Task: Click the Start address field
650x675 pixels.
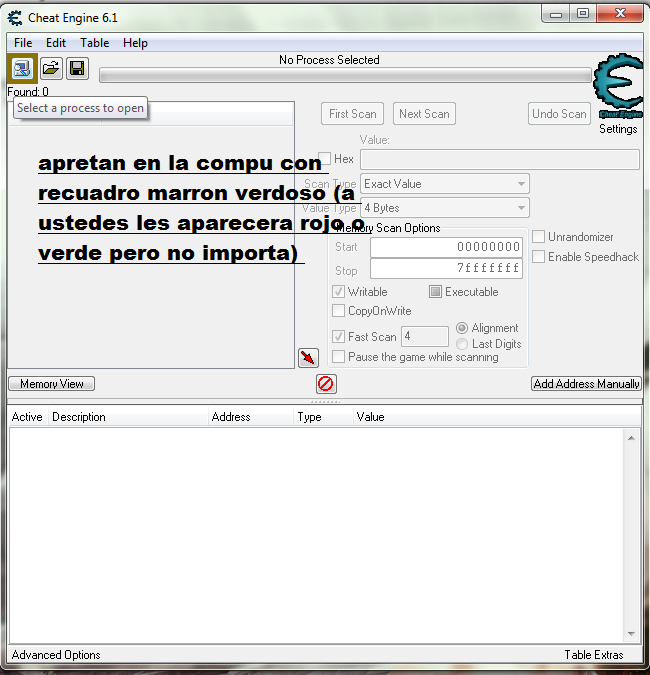Action: tap(446, 247)
